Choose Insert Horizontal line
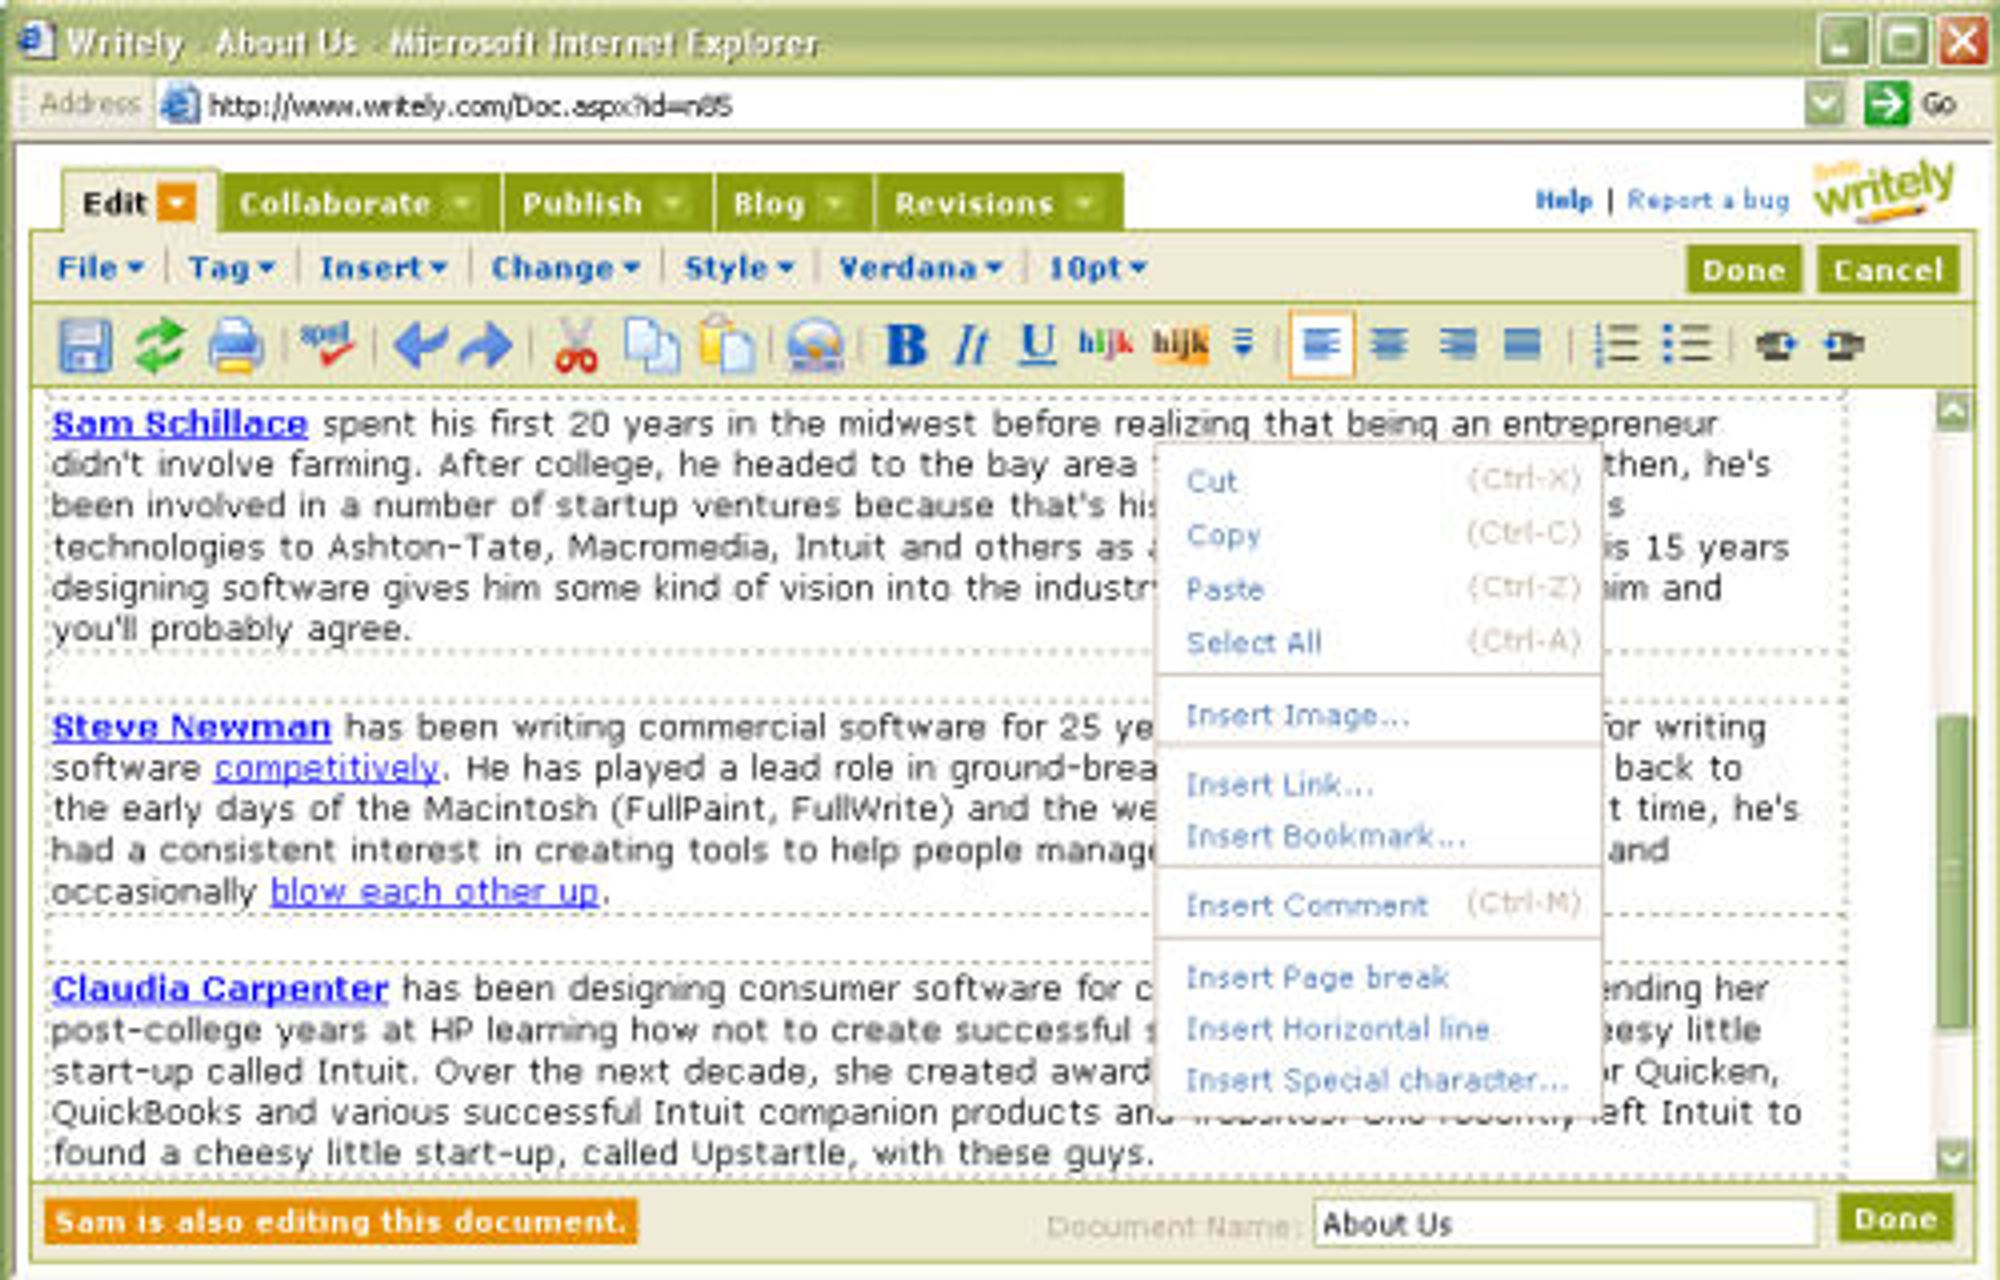The height and width of the screenshot is (1280, 2000). [1380, 1029]
